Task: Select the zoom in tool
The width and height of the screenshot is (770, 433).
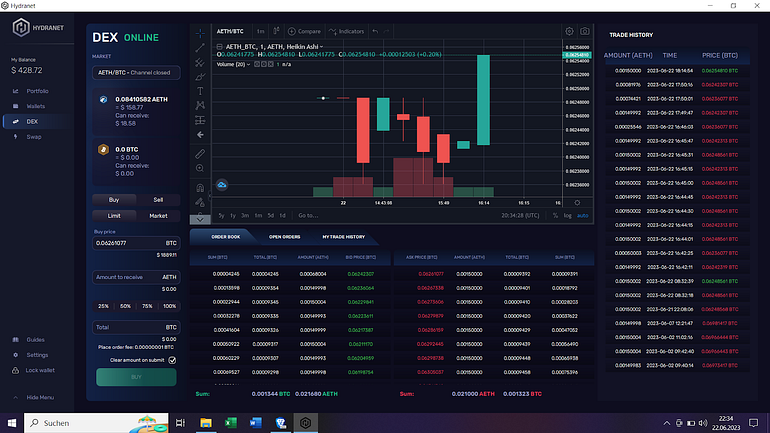Action: click(x=200, y=168)
